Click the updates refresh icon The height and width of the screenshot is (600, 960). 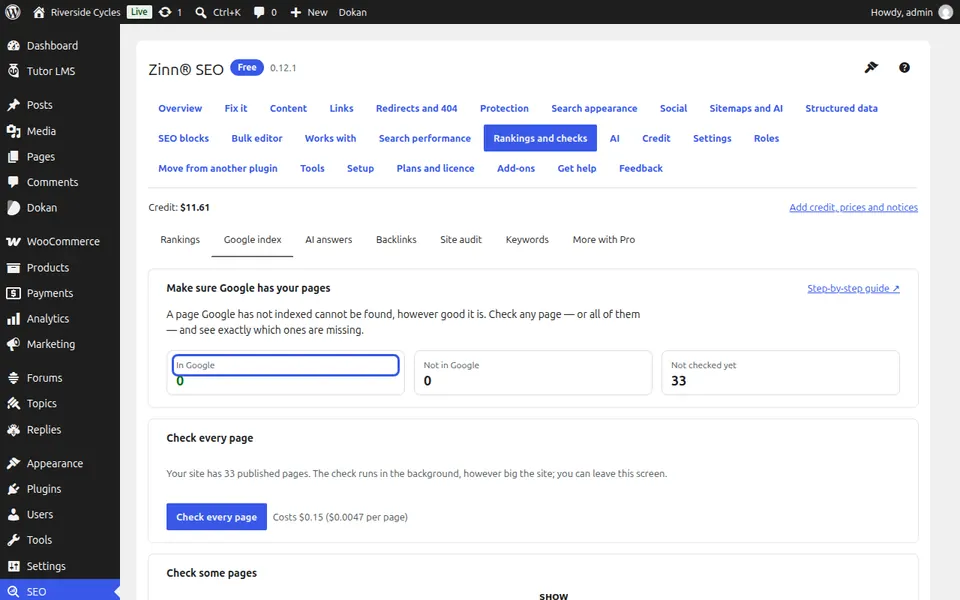click(x=165, y=12)
